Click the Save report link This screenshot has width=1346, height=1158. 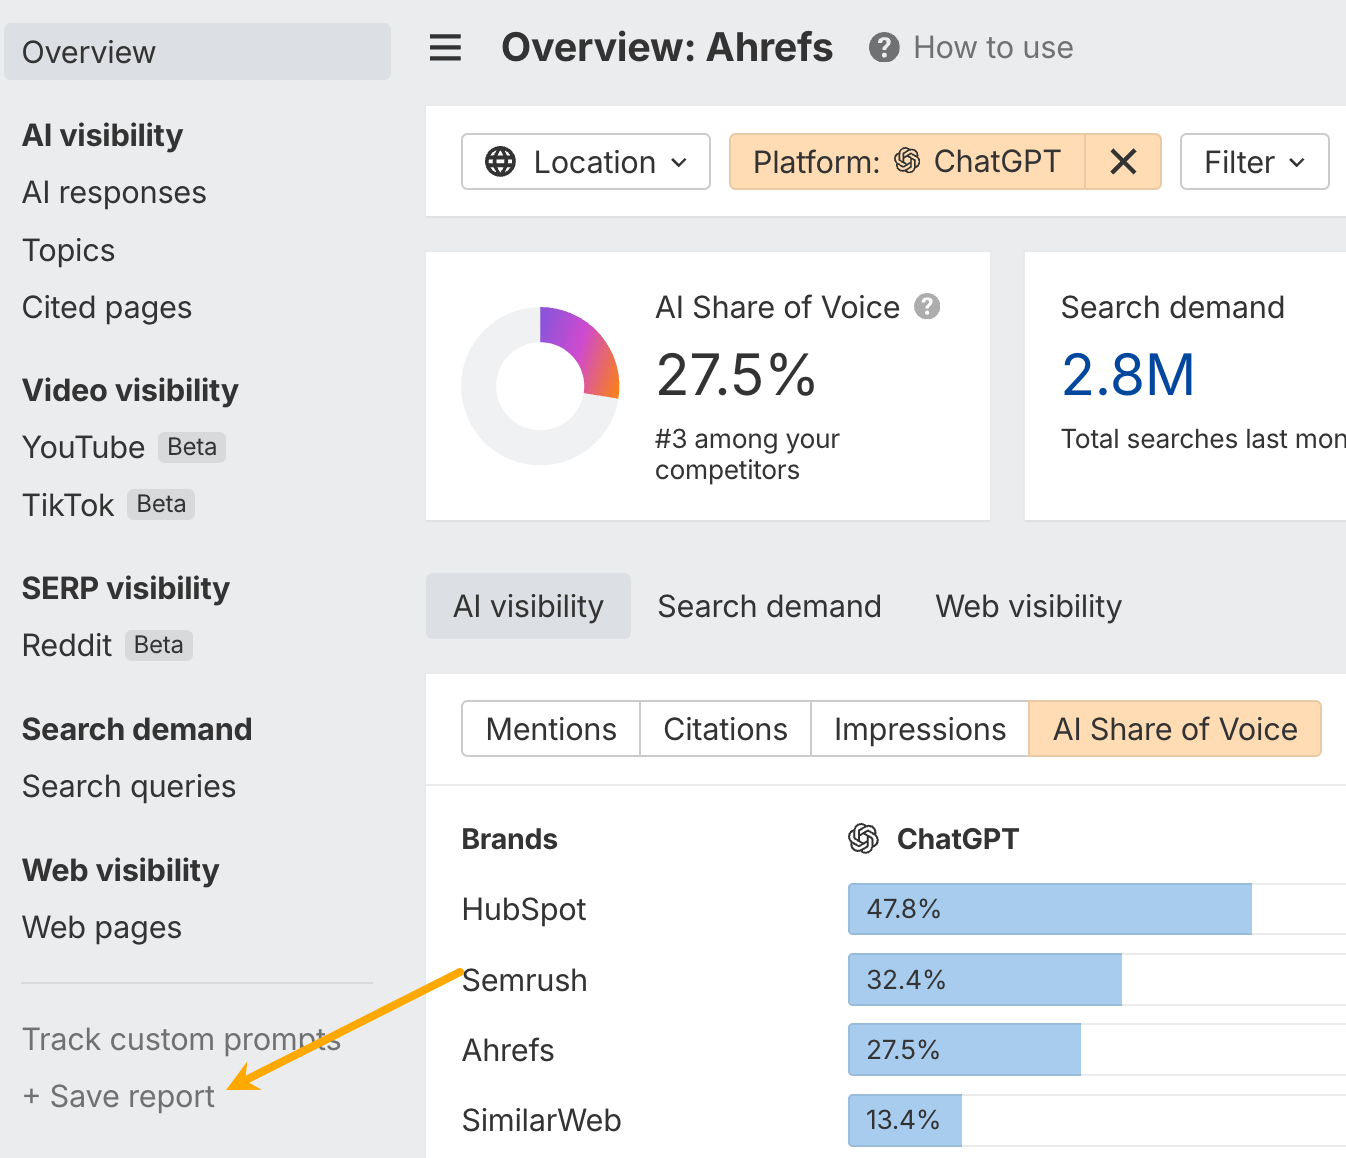pyautogui.click(x=119, y=1096)
